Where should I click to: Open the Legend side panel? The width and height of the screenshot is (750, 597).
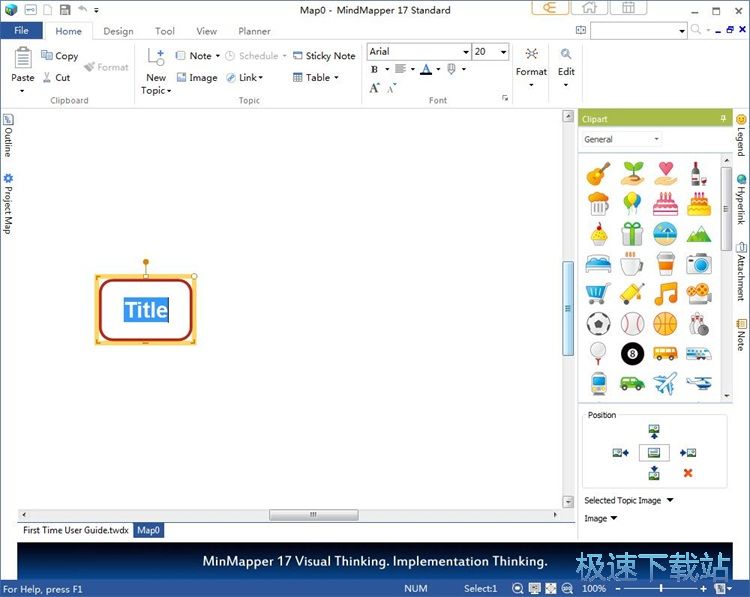pyautogui.click(x=740, y=135)
